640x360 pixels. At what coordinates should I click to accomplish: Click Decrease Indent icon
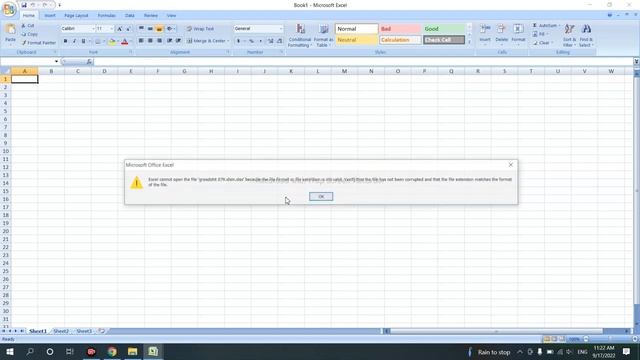169,41
